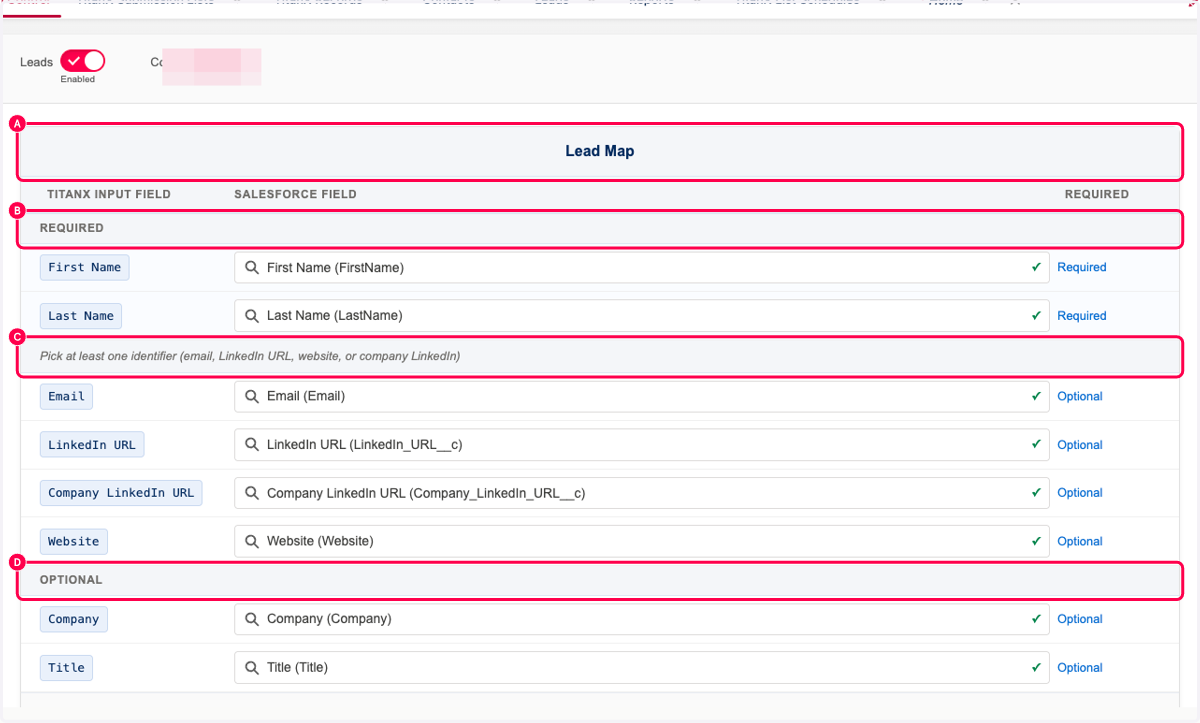Select the "Title" TitanX input chip

point(67,668)
